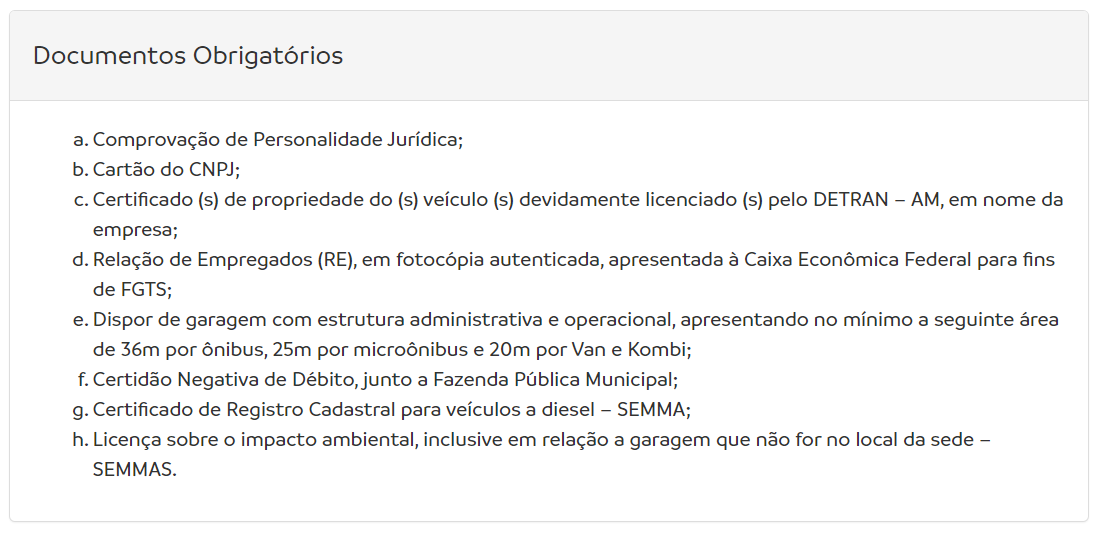Click the '36m por ônibus' line
This screenshot has height=540, width=1104.
click(392, 350)
